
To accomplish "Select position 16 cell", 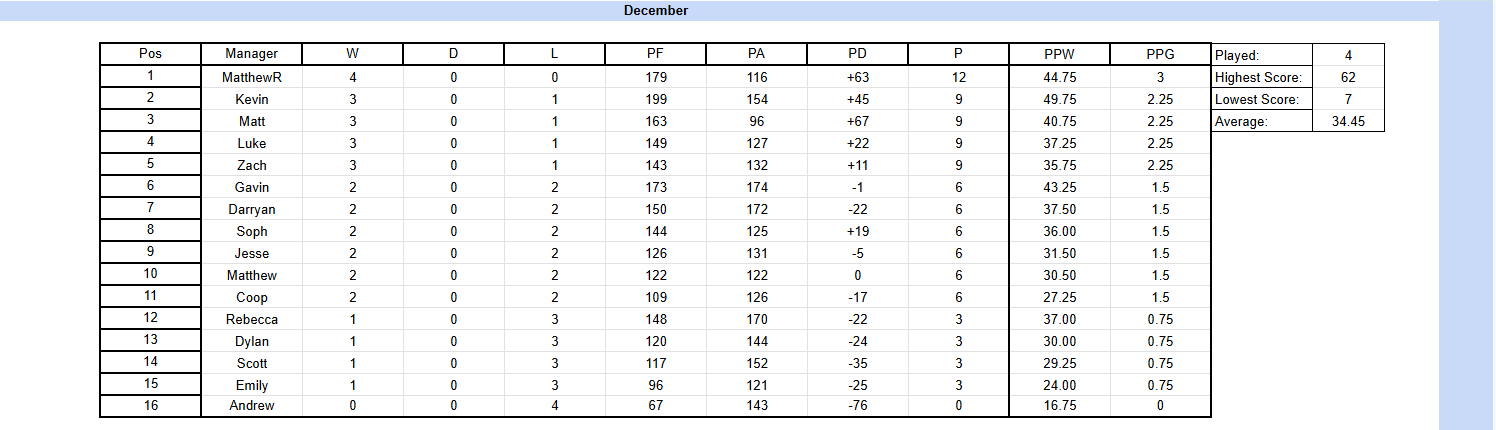I will tap(150, 405).
